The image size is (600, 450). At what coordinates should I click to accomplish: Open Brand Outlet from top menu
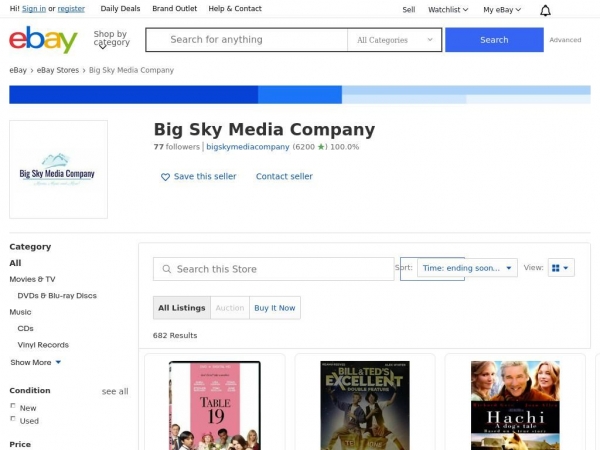[174, 8]
